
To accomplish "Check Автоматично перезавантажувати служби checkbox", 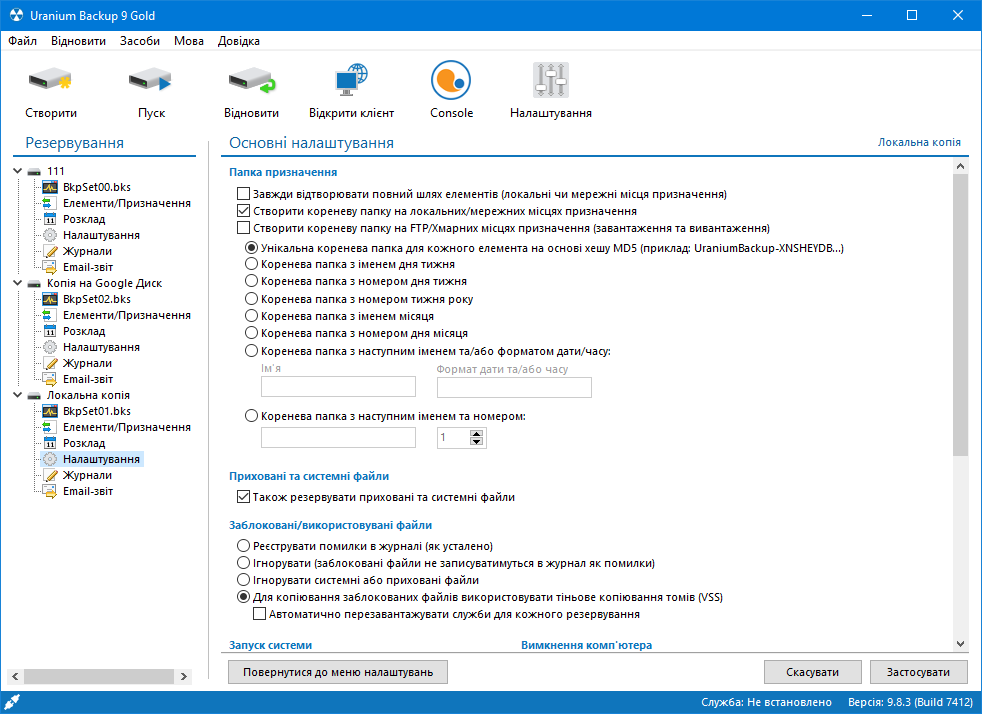I will point(259,614).
